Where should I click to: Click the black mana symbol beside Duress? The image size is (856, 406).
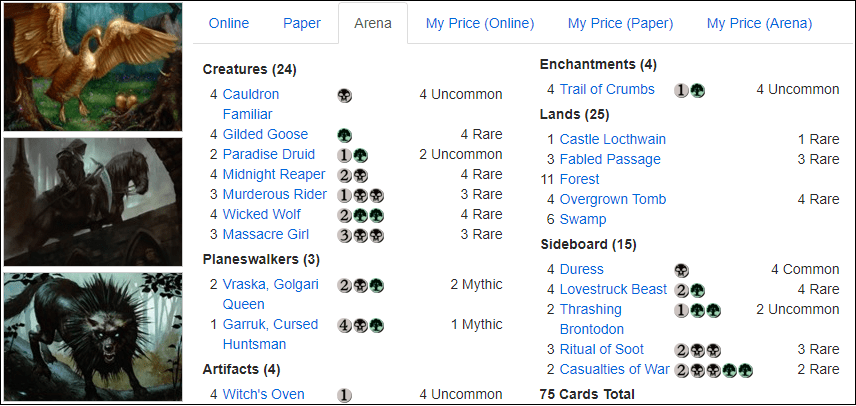click(682, 270)
